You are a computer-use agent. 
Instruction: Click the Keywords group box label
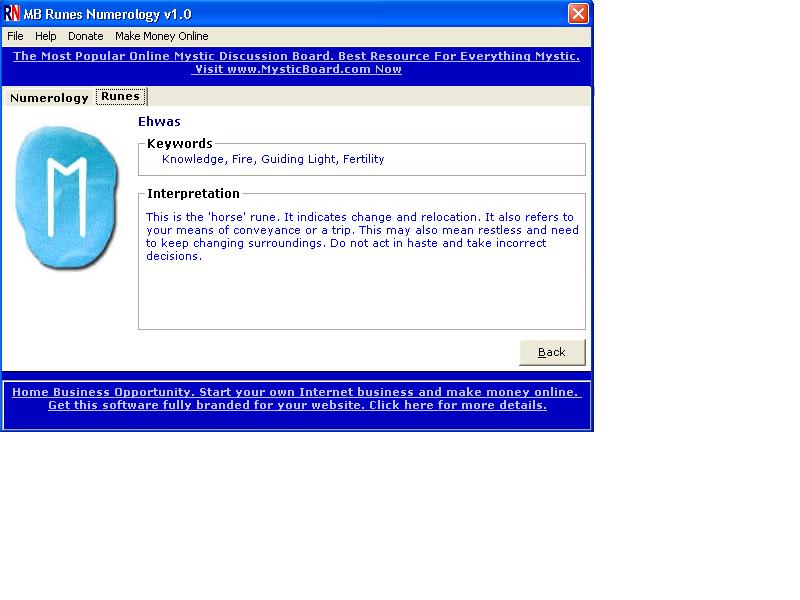(180, 144)
